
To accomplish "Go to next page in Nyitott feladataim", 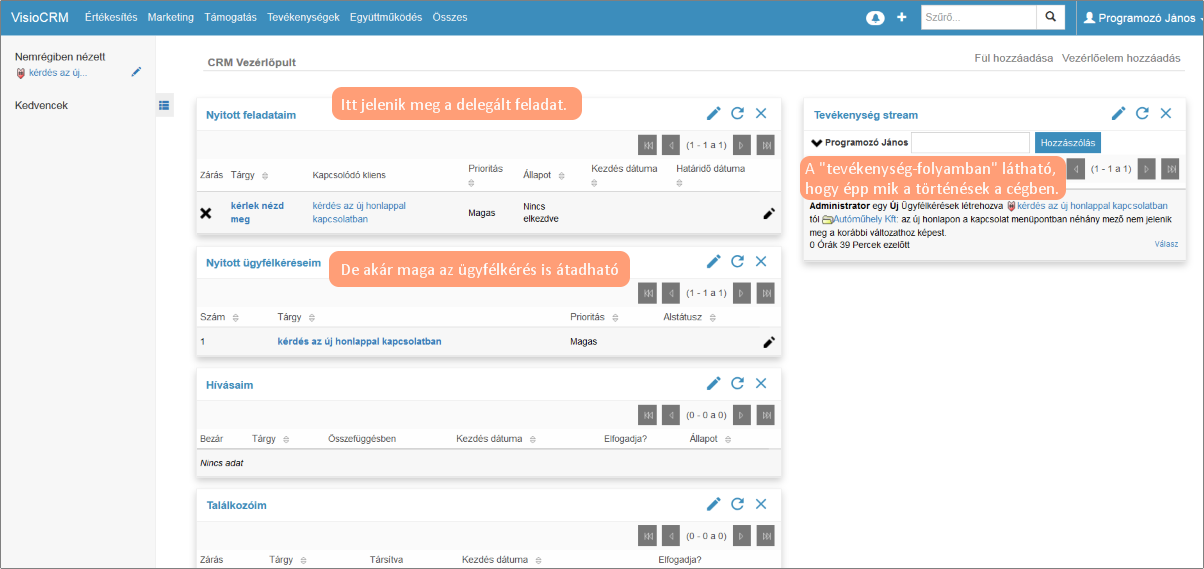I will 742,145.
